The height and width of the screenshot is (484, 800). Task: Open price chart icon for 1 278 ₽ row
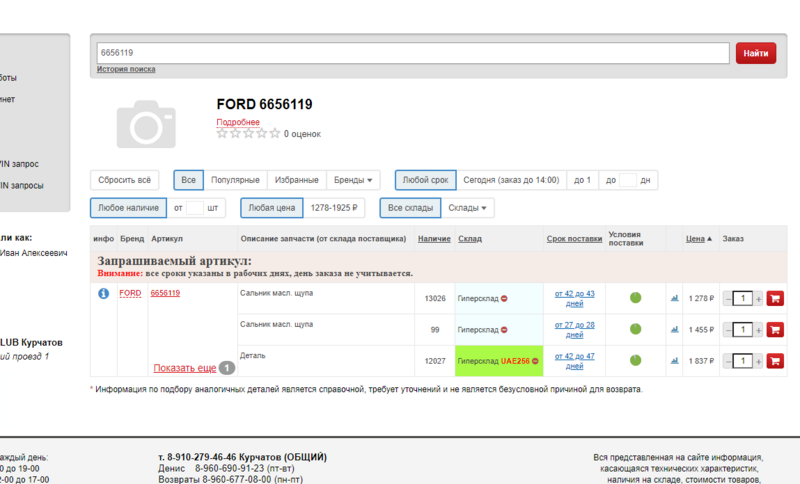click(674, 298)
